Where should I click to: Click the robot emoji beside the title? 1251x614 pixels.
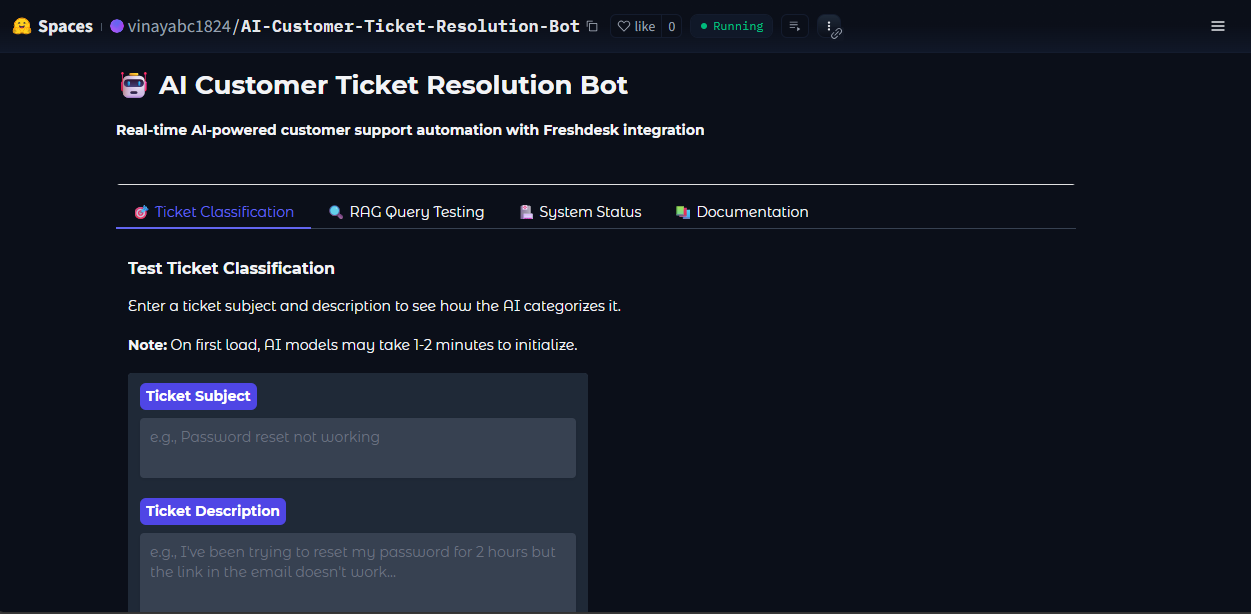(133, 86)
